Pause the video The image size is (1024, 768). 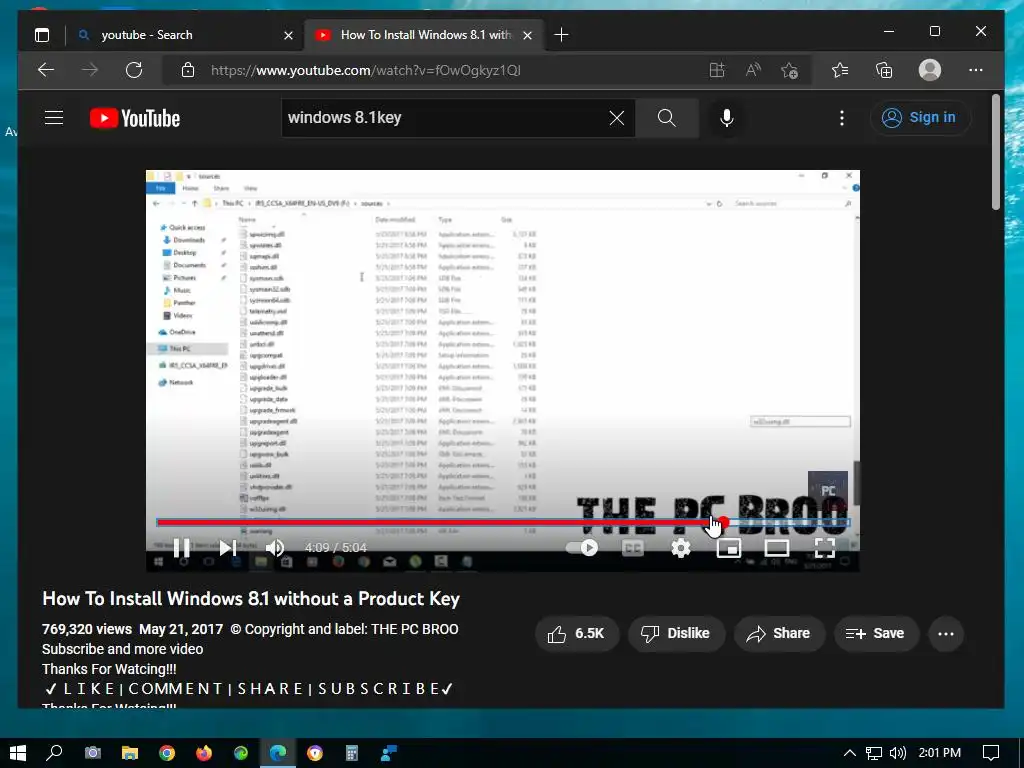click(x=182, y=547)
